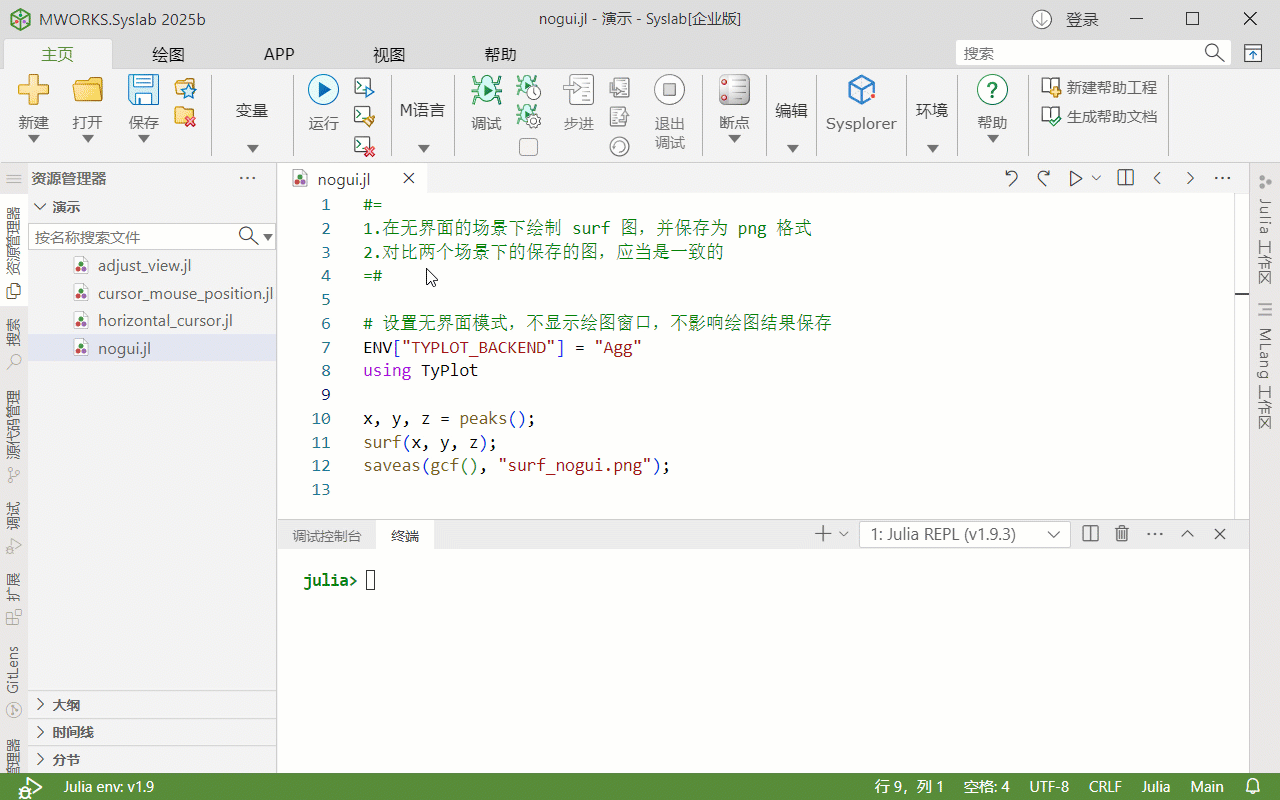Click the magnifier icon in top search box
Image resolution: width=1280 pixels, height=800 pixels.
pos(1214,53)
